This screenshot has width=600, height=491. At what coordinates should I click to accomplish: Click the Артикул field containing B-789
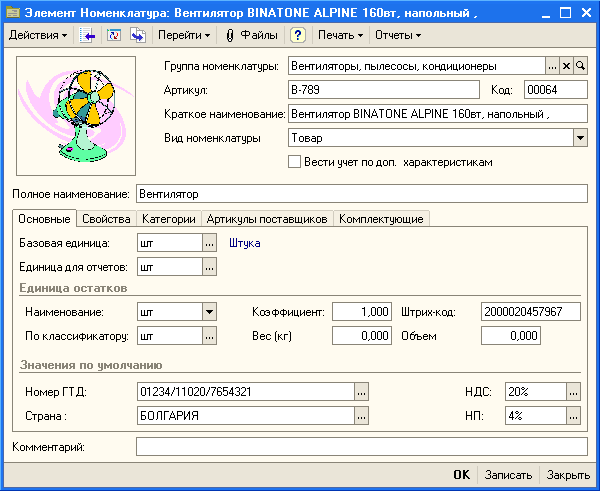(384, 90)
